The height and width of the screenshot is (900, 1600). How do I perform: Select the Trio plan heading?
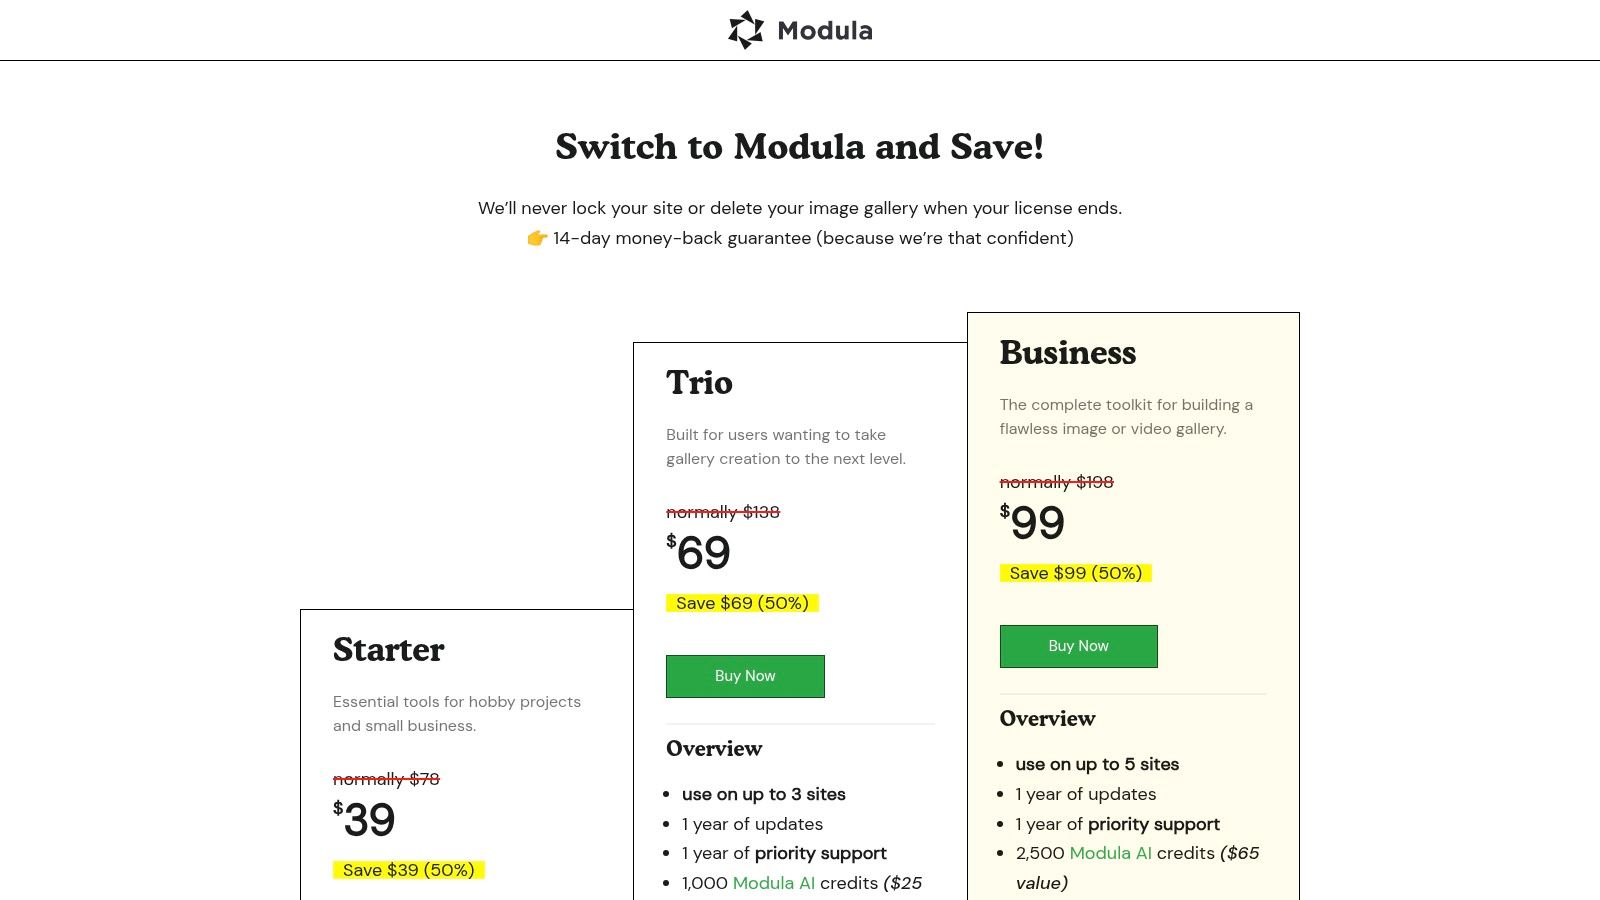(699, 383)
